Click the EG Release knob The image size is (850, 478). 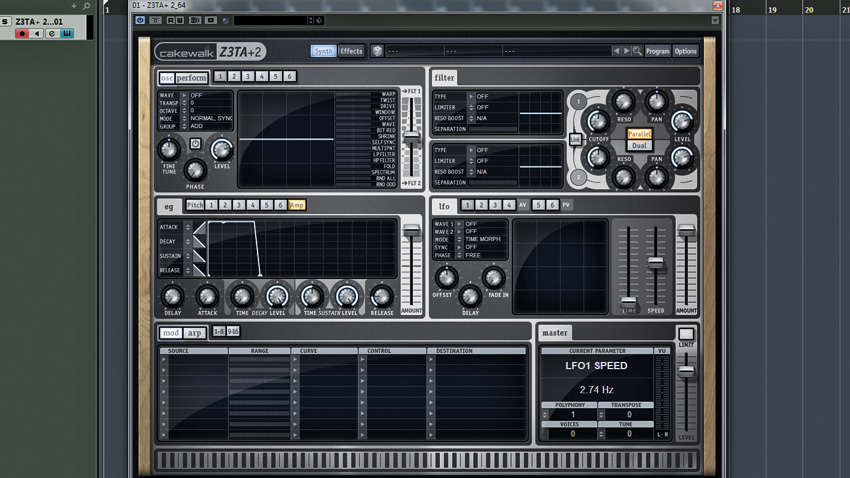click(382, 296)
